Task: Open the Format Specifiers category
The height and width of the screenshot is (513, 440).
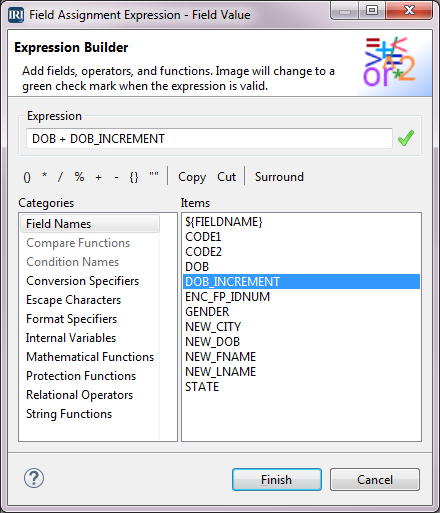Action: [72, 319]
